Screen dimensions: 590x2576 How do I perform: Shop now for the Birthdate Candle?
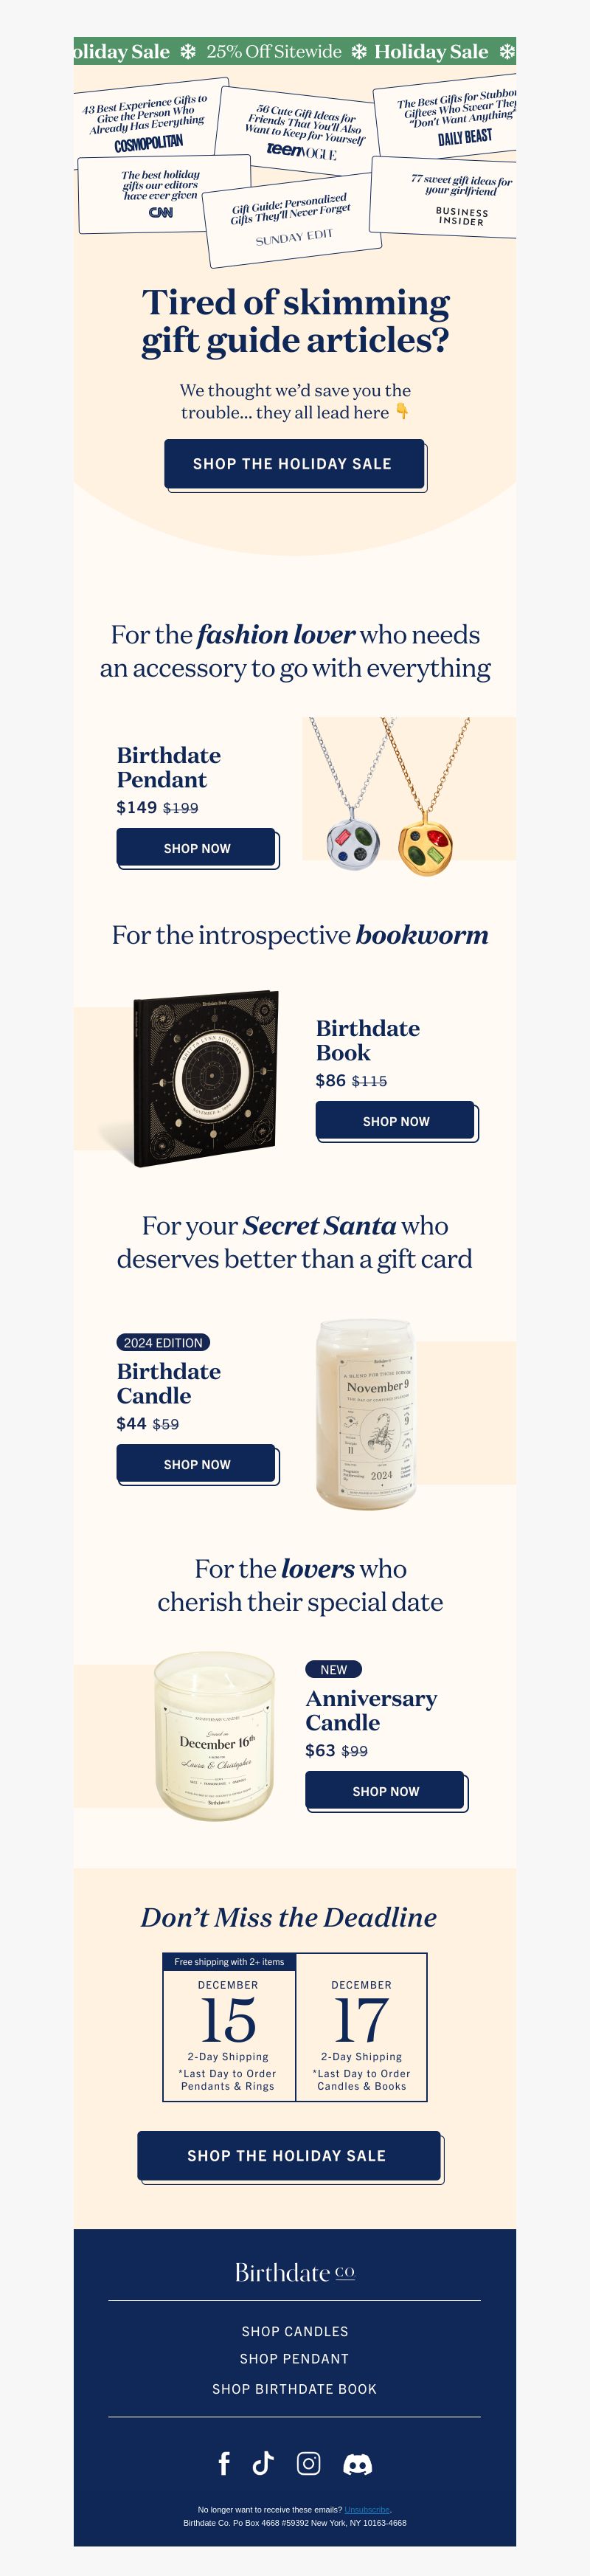point(197,1464)
